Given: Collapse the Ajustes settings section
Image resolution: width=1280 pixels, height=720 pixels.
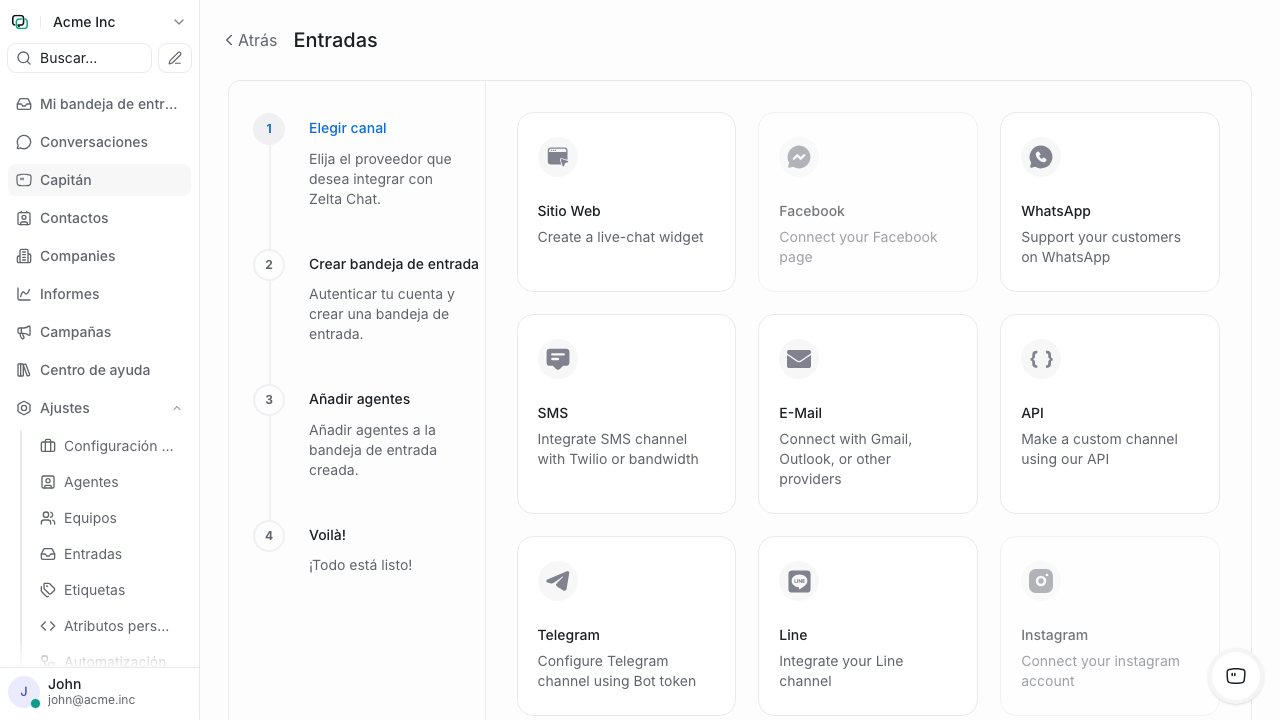Looking at the screenshot, I should (x=177, y=408).
